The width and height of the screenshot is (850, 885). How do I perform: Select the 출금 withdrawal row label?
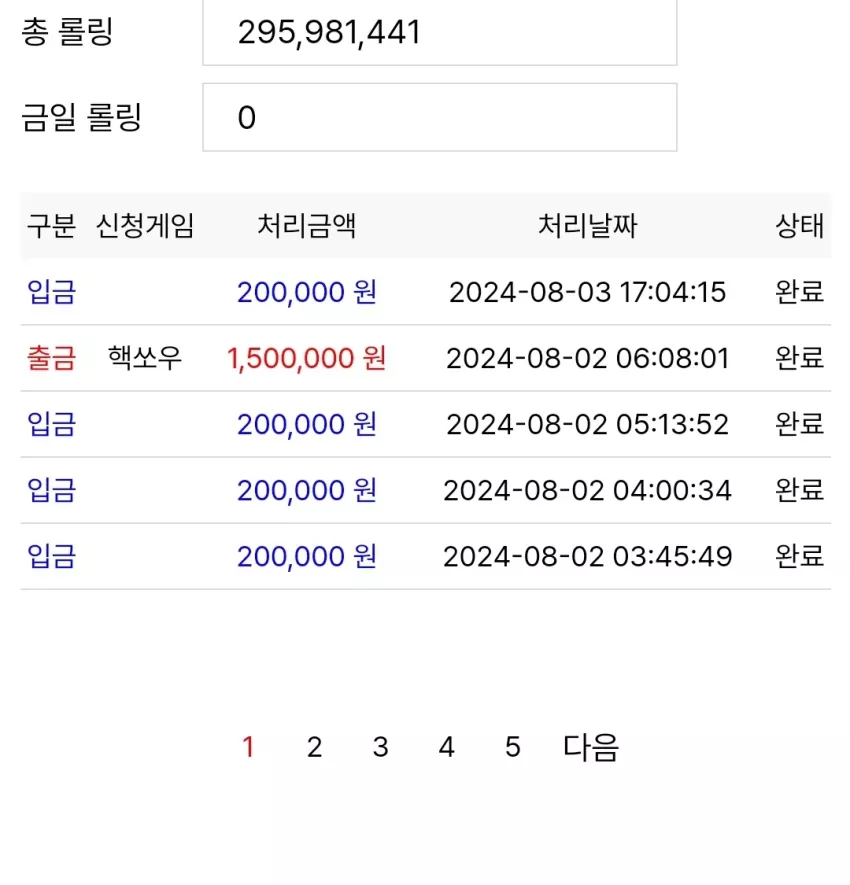click(51, 358)
